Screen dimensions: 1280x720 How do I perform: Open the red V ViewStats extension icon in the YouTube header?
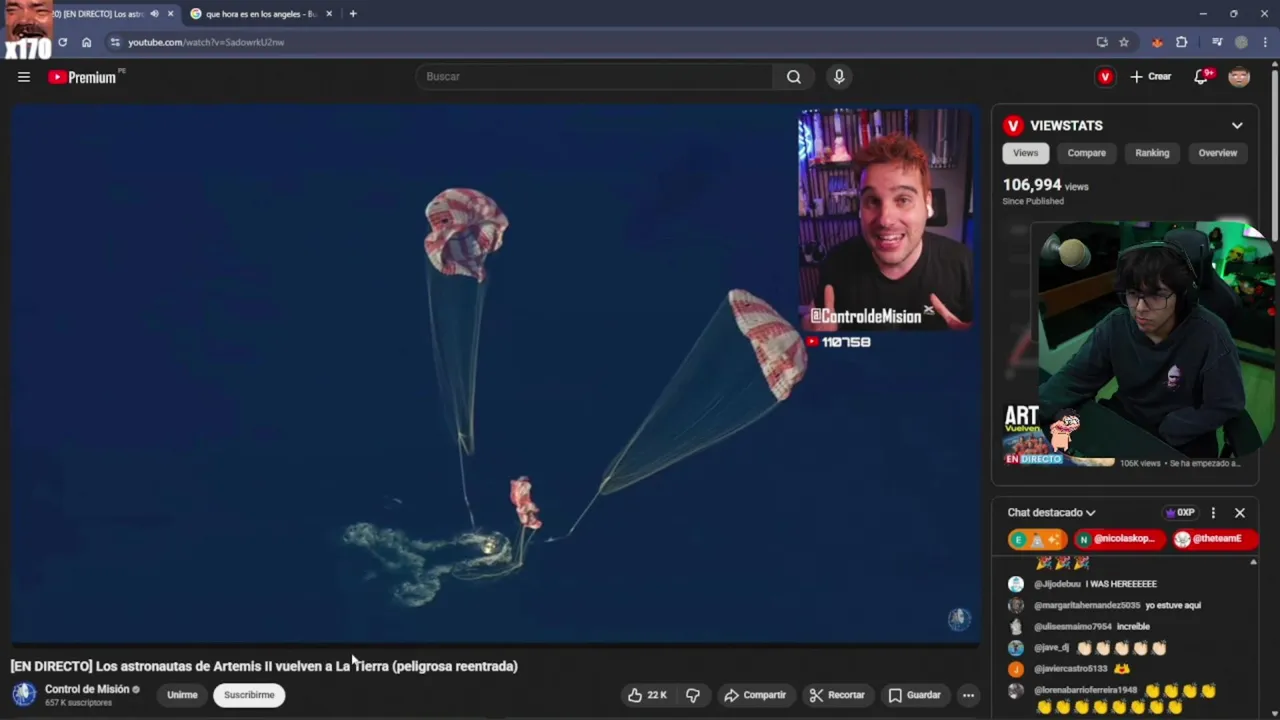tap(1105, 77)
